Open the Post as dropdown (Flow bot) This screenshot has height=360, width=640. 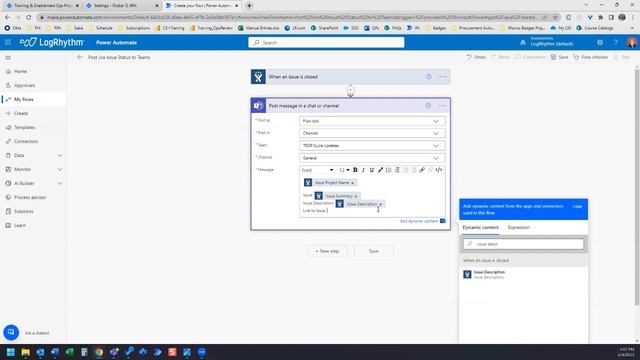(x=372, y=121)
